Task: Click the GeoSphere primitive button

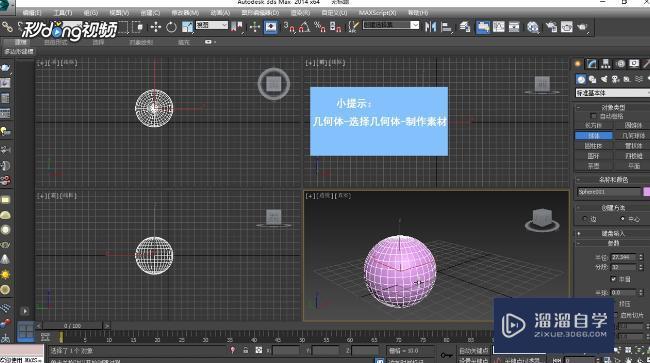Action: (633, 136)
